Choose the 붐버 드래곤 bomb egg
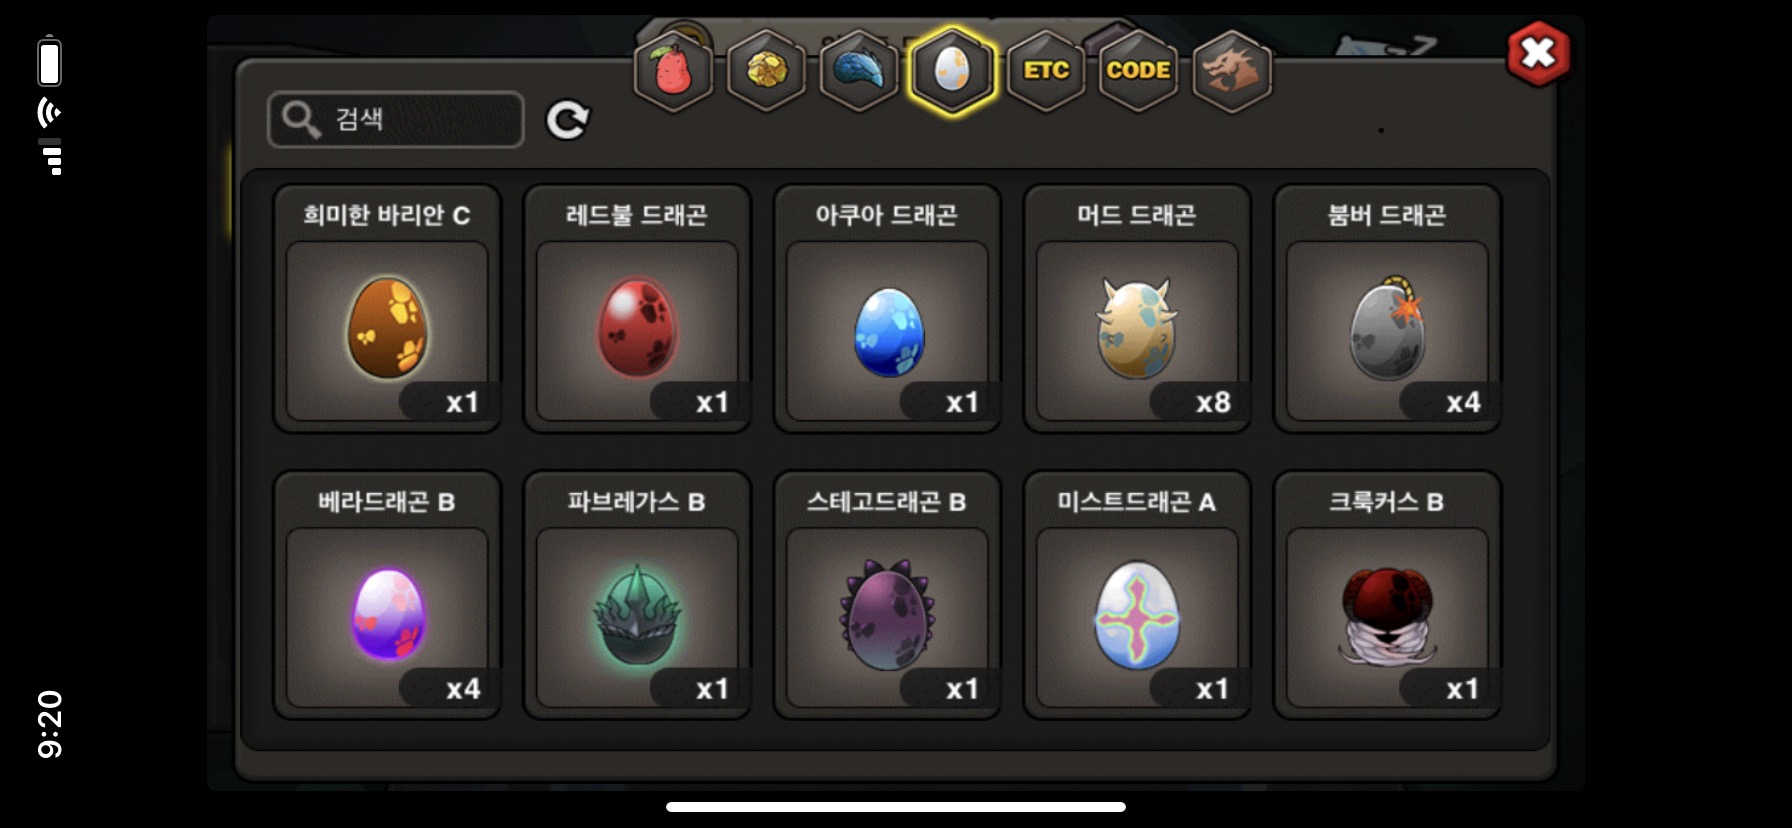1792x828 pixels. click(x=1387, y=309)
